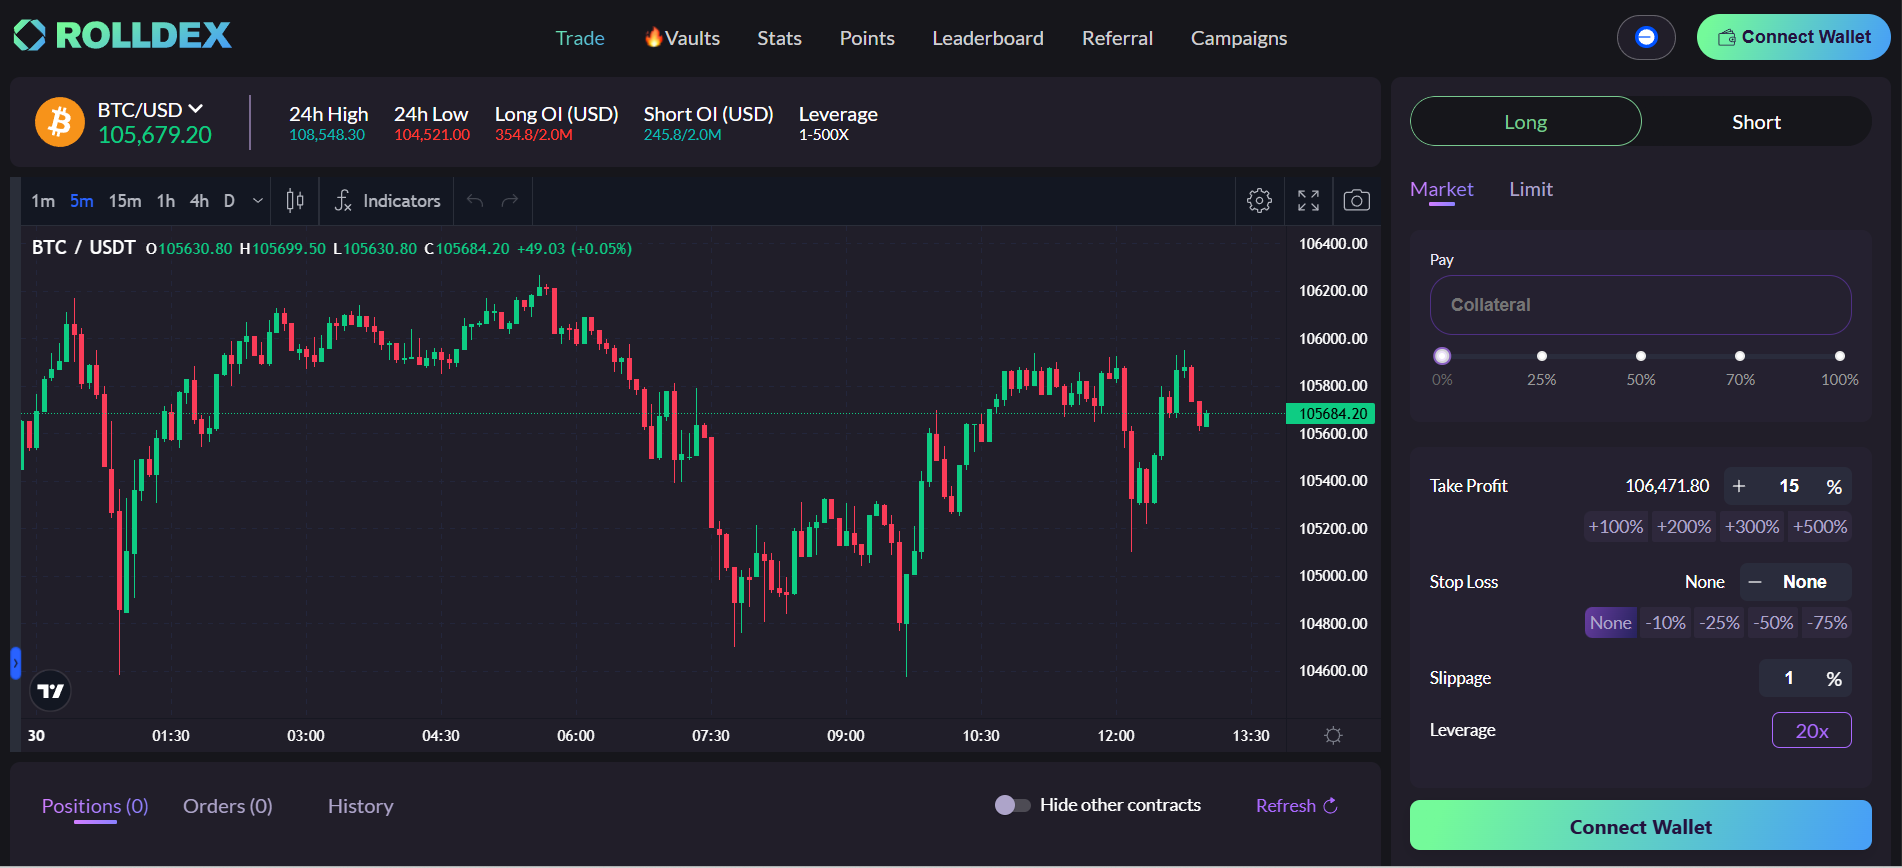Click the TradingView logo icon

[51, 690]
